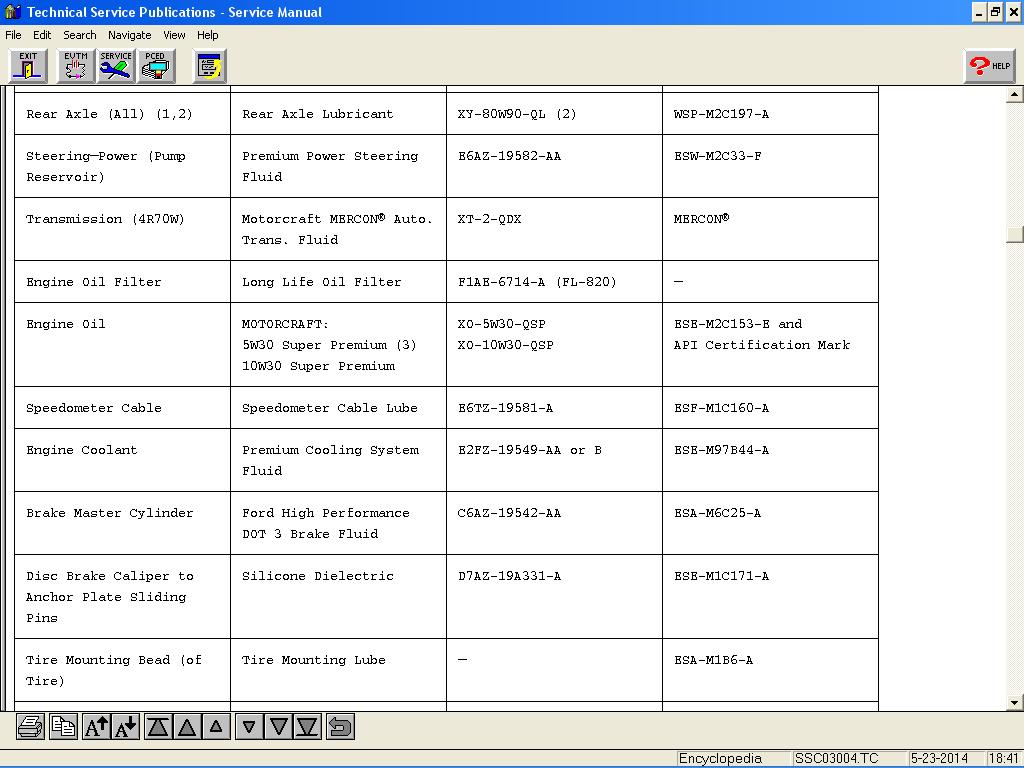
Task: Click the history window icon in top toolbar
Action: point(209,66)
